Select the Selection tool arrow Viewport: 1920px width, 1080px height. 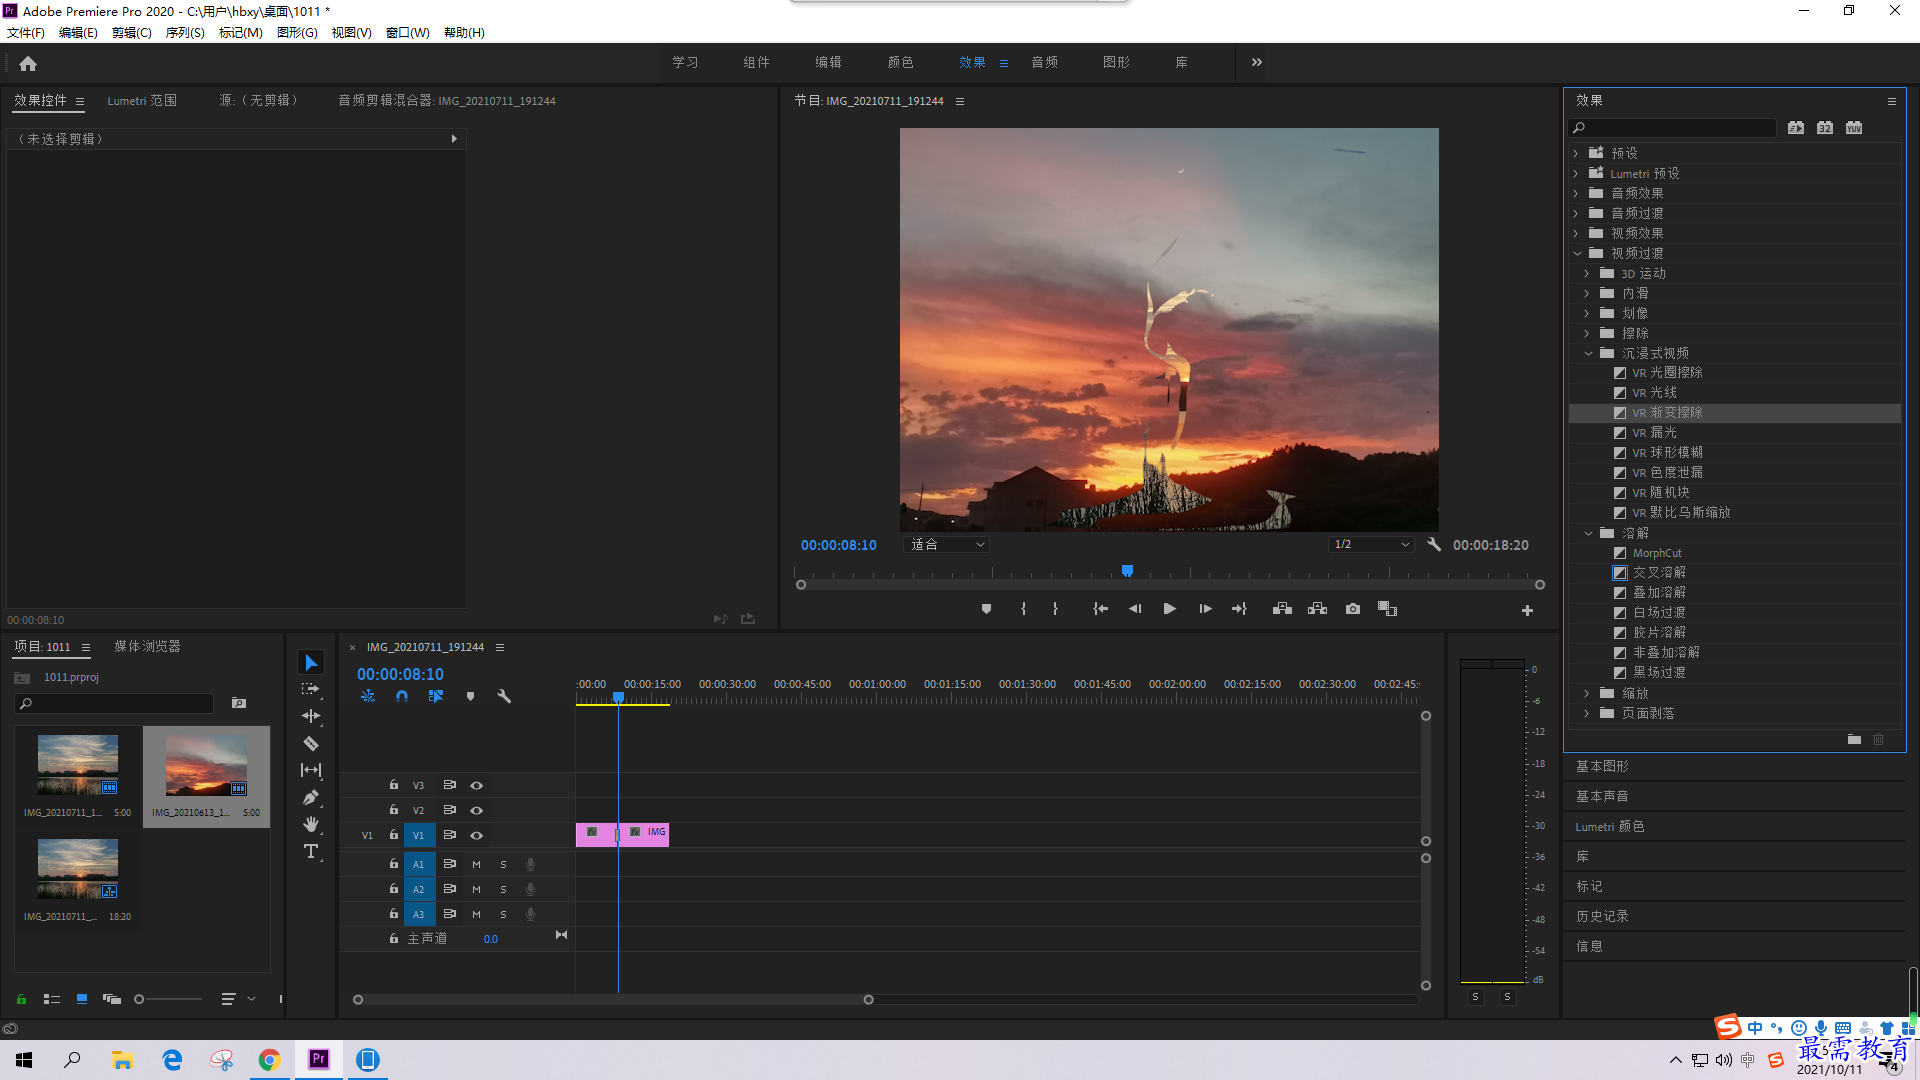(311, 663)
